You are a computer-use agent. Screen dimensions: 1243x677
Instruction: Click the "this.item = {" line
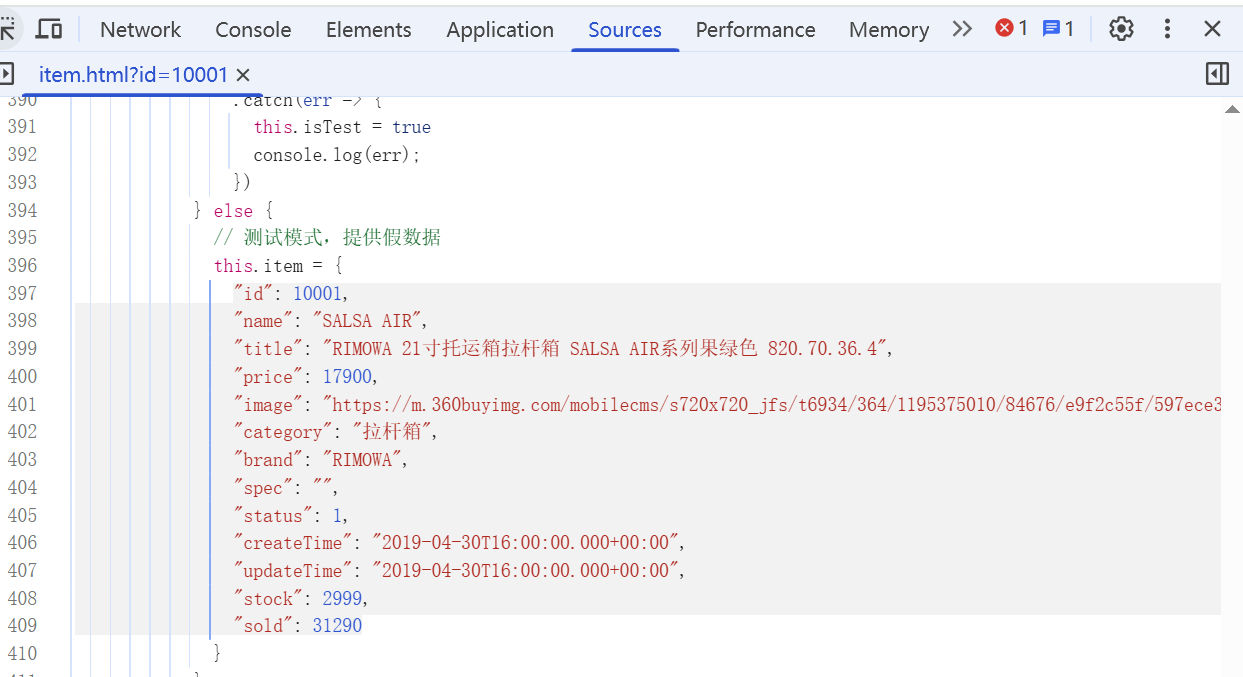pyautogui.click(x=278, y=266)
